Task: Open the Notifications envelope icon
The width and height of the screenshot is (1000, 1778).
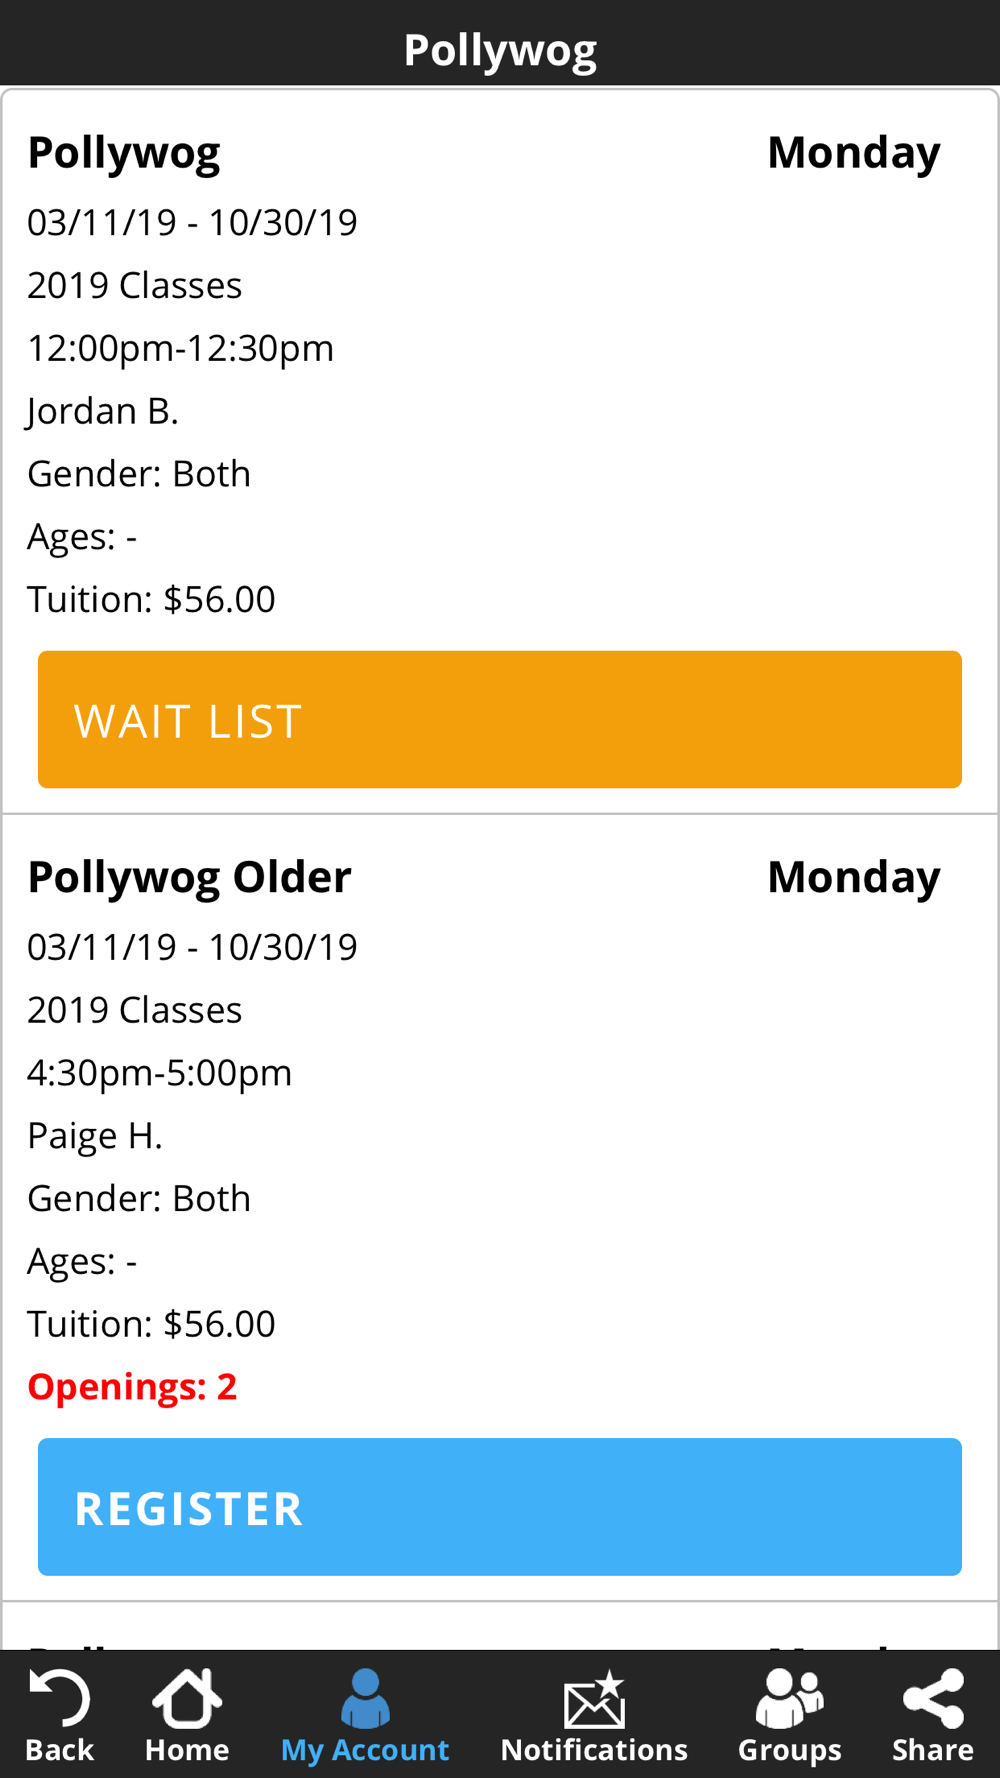Action: pos(594,1699)
